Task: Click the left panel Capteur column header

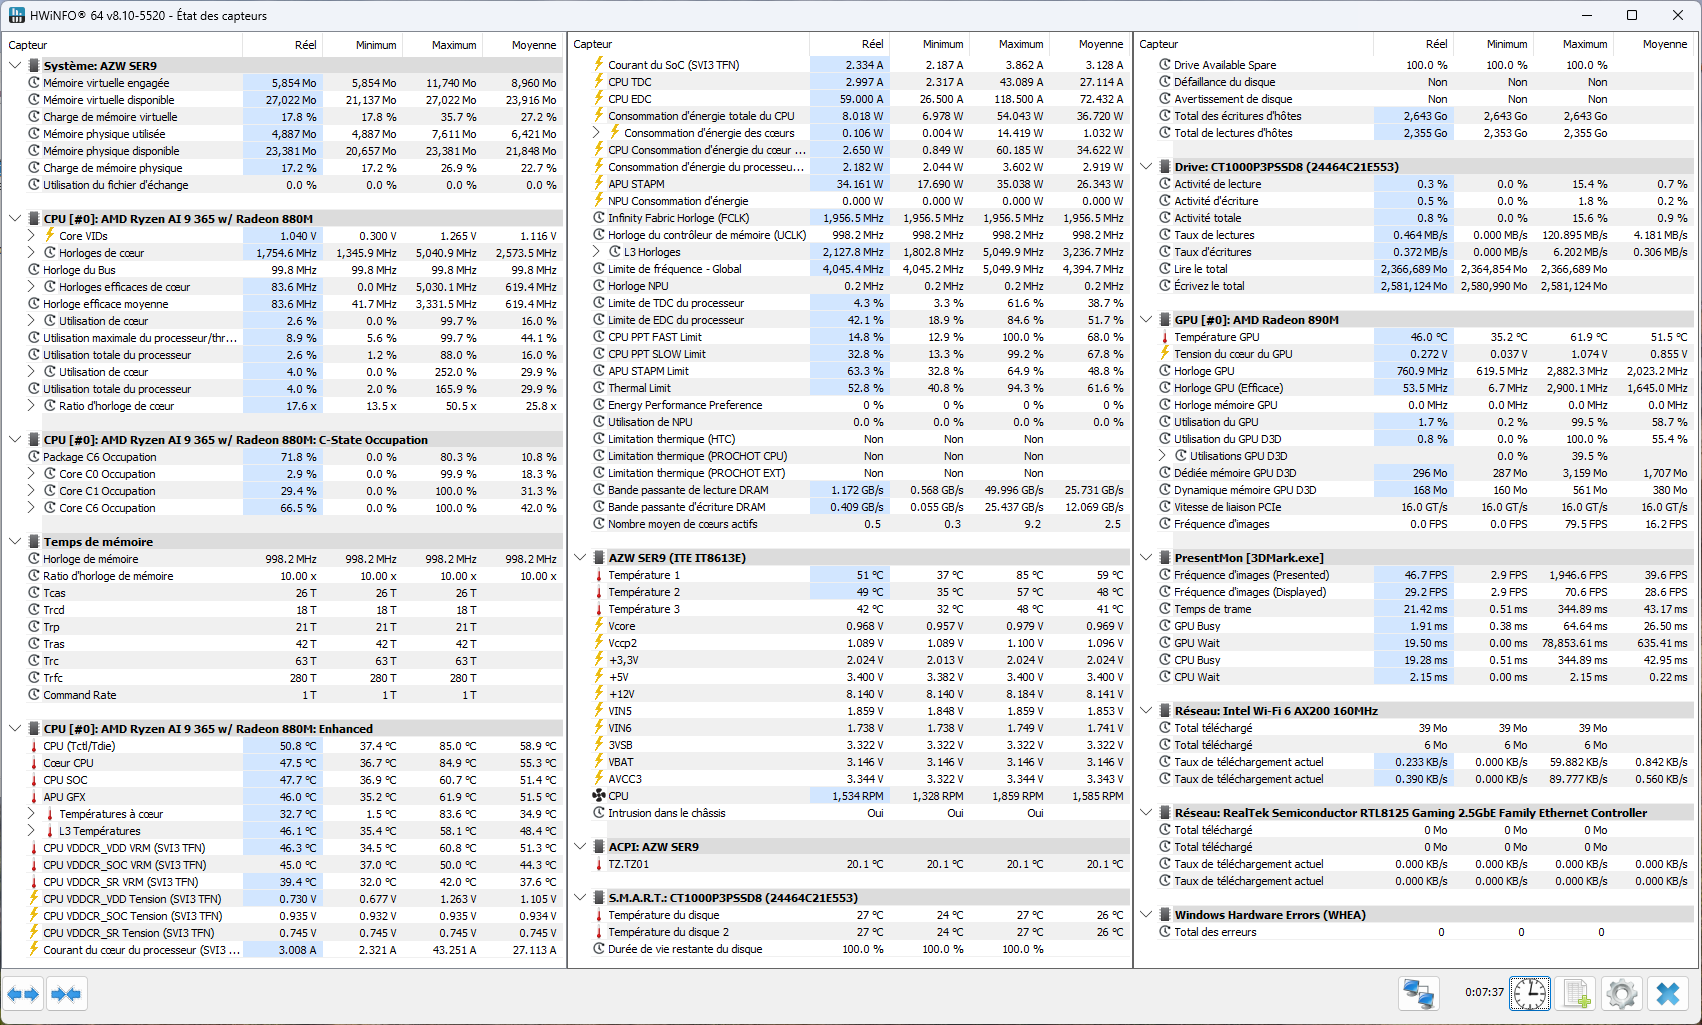Action: point(122,45)
